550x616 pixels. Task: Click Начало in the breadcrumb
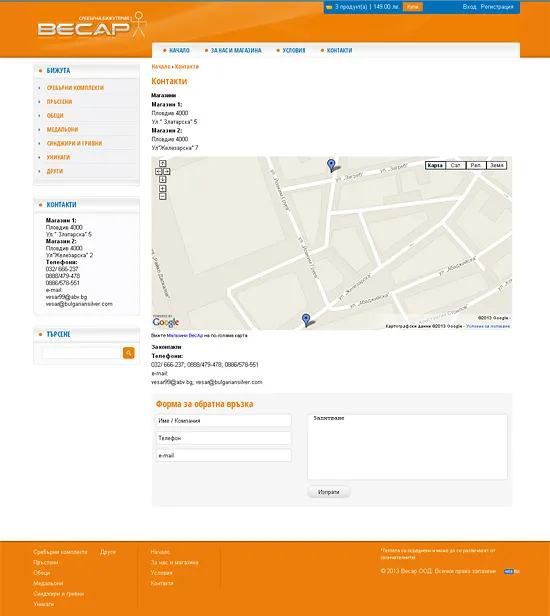(x=161, y=67)
